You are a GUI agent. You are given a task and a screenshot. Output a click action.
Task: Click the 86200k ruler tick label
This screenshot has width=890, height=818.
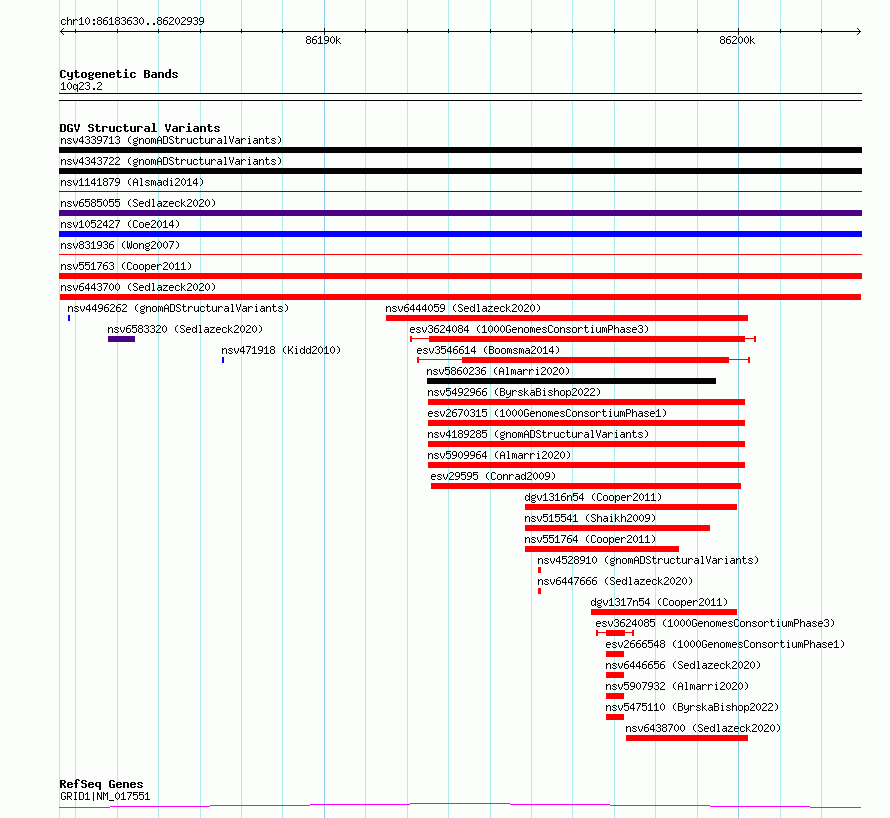coord(737,40)
